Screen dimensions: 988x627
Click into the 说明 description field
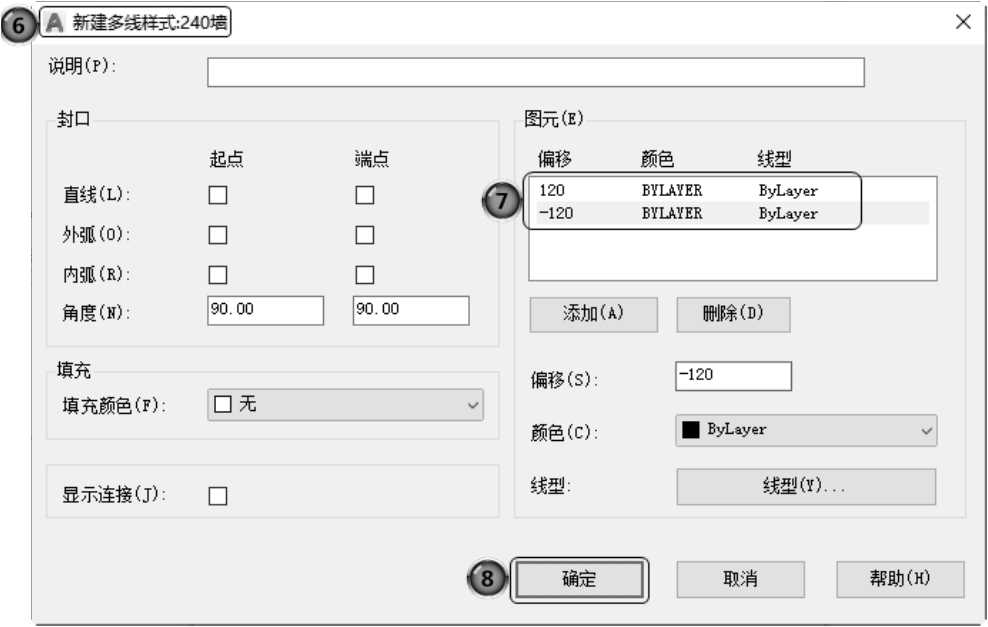[x=535, y=73]
